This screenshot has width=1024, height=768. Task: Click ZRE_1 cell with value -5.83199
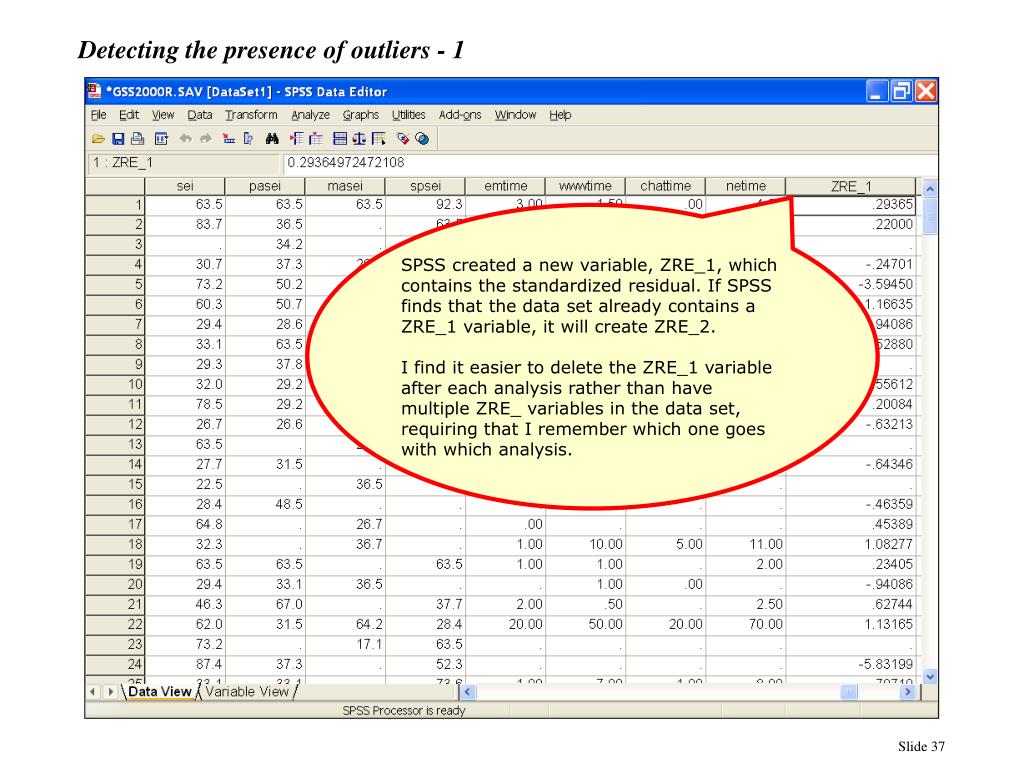(x=851, y=664)
